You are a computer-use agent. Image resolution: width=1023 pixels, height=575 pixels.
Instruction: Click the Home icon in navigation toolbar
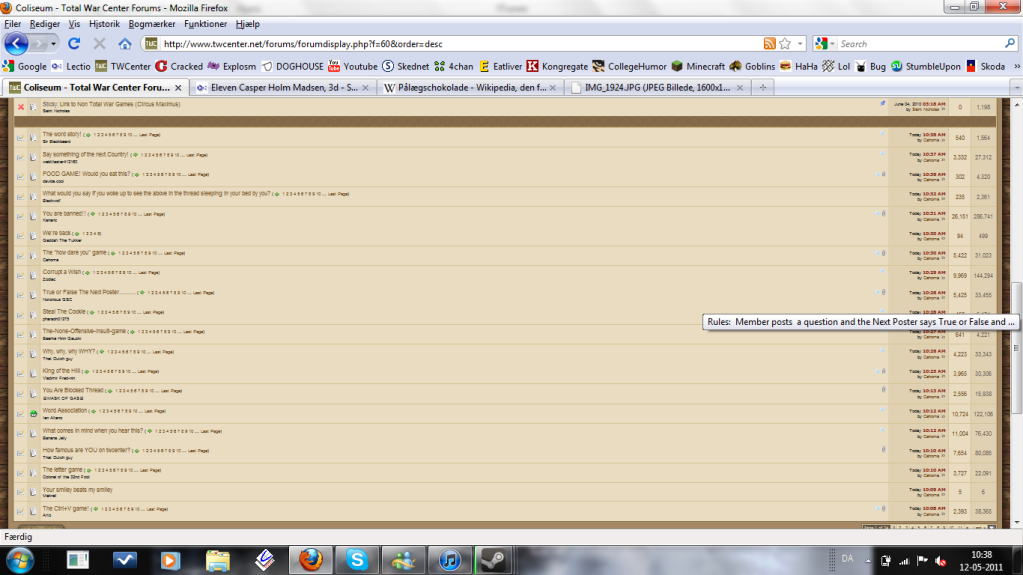point(125,44)
